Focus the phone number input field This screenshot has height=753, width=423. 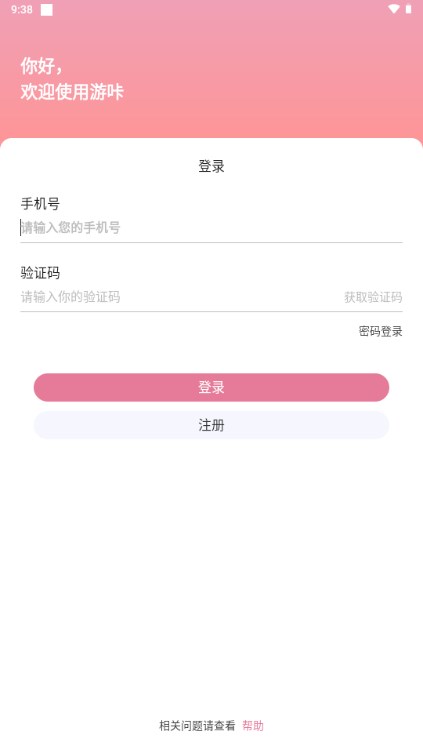pyautogui.click(x=211, y=228)
